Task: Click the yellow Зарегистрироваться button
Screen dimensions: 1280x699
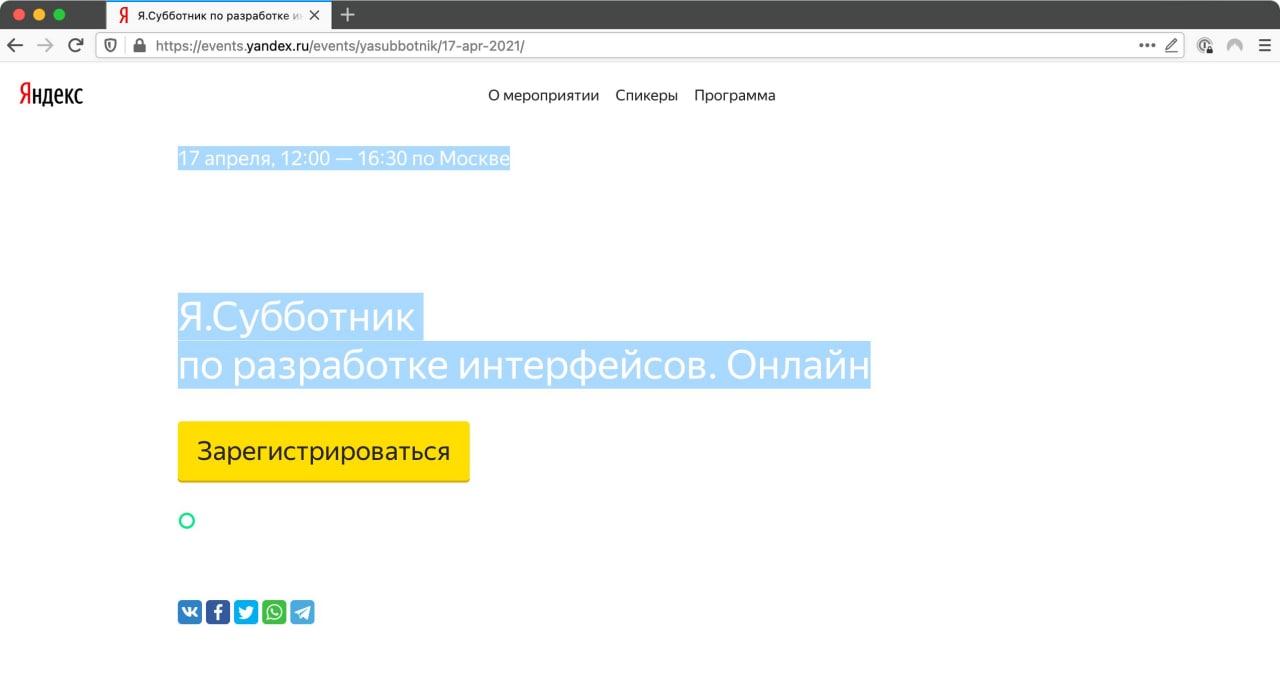Action: click(x=323, y=451)
